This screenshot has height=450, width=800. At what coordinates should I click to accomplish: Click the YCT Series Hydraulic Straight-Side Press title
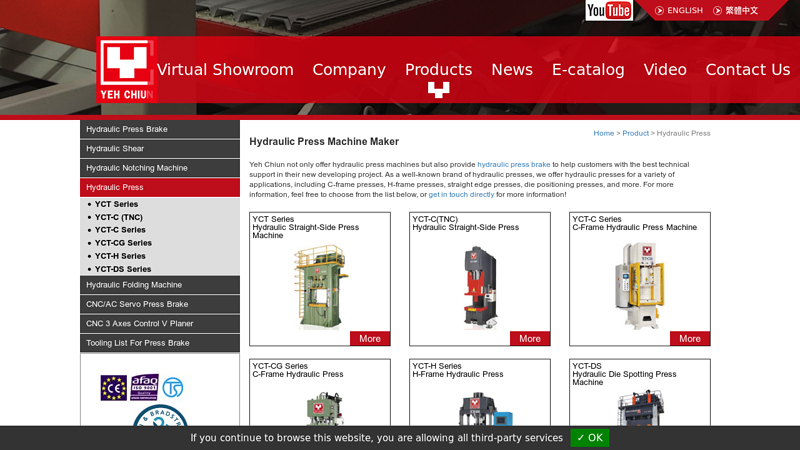coord(306,227)
